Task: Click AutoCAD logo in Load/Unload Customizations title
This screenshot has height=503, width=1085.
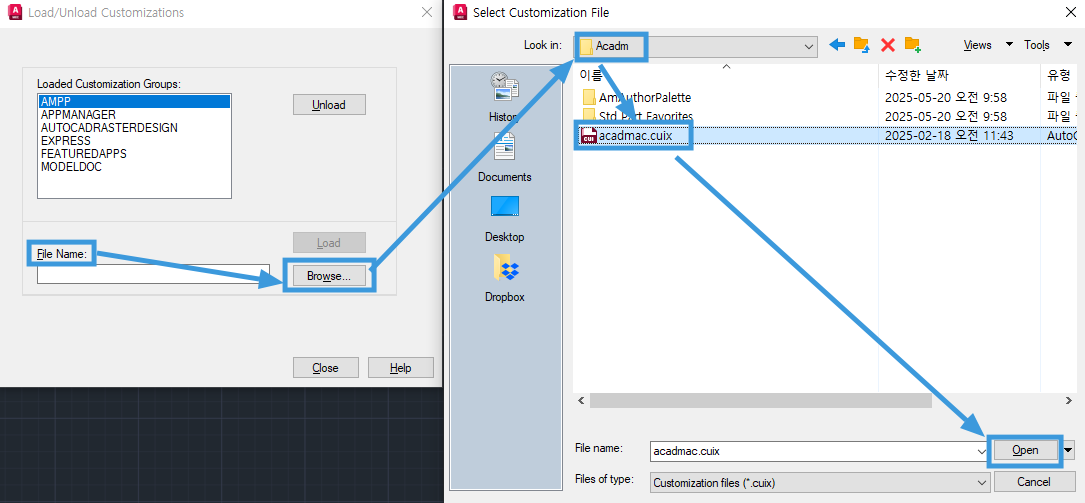Action: pyautogui.click(x=14, y=12)
